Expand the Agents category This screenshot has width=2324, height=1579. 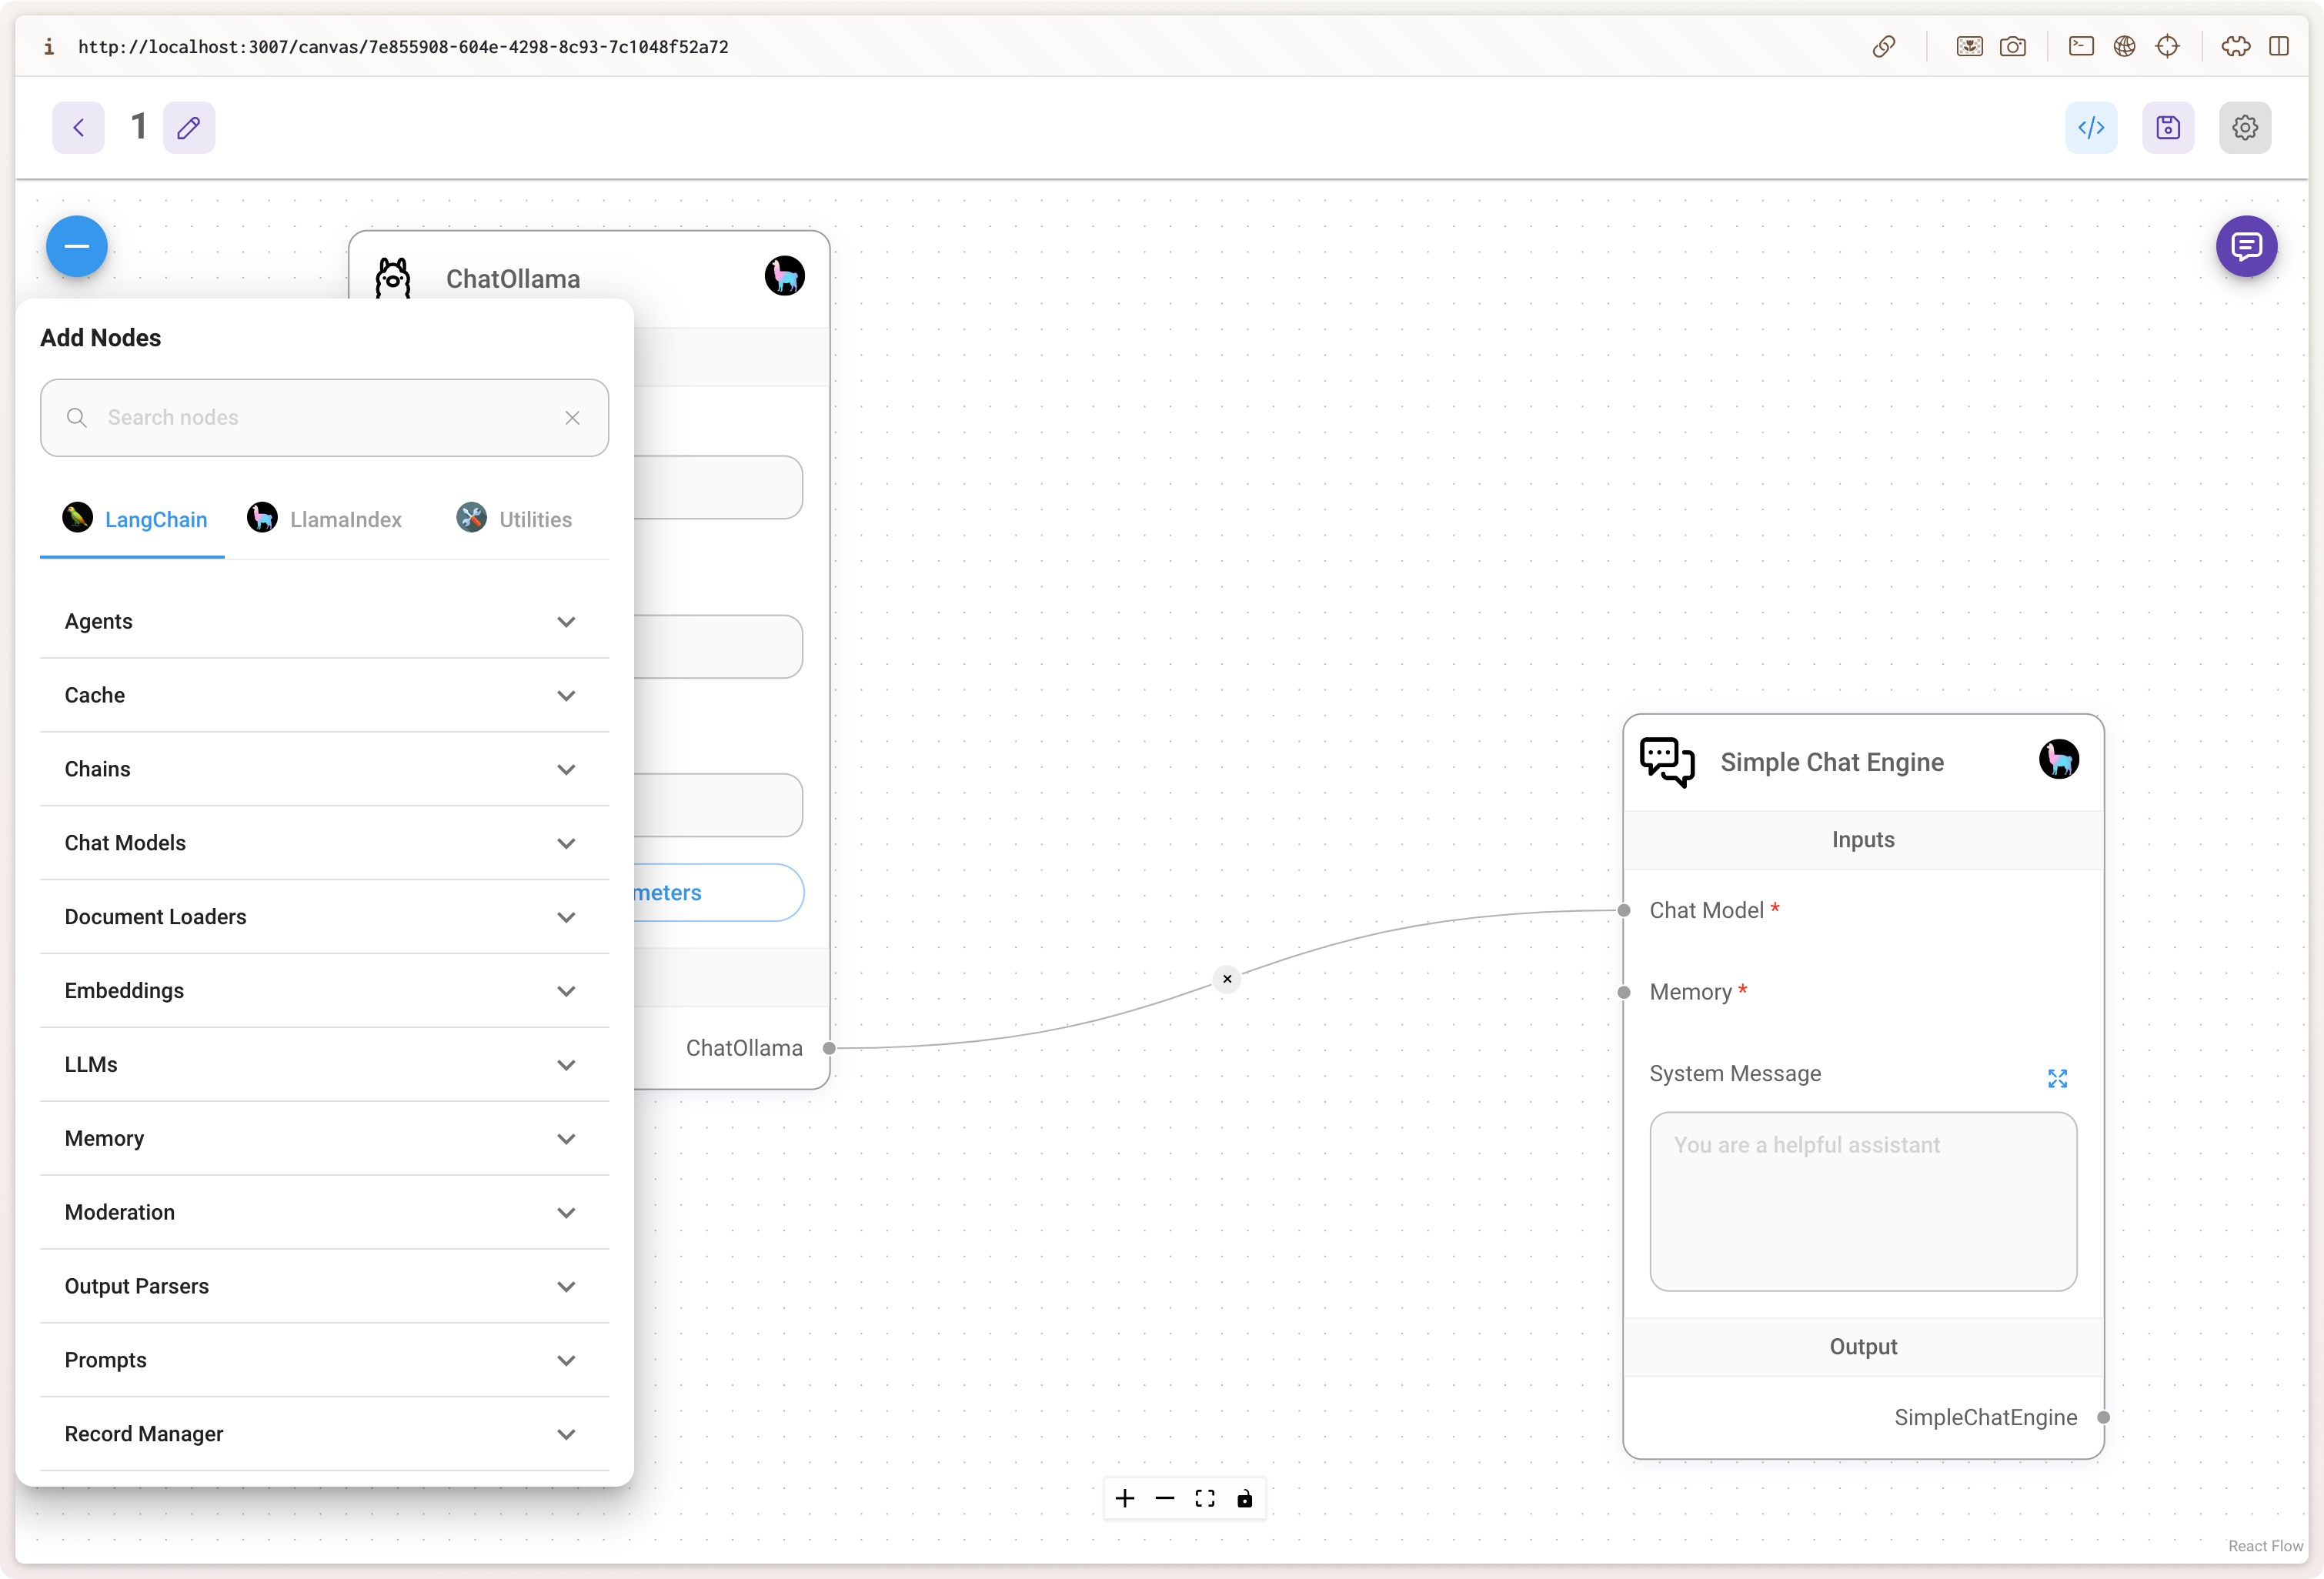pos(324,621)
